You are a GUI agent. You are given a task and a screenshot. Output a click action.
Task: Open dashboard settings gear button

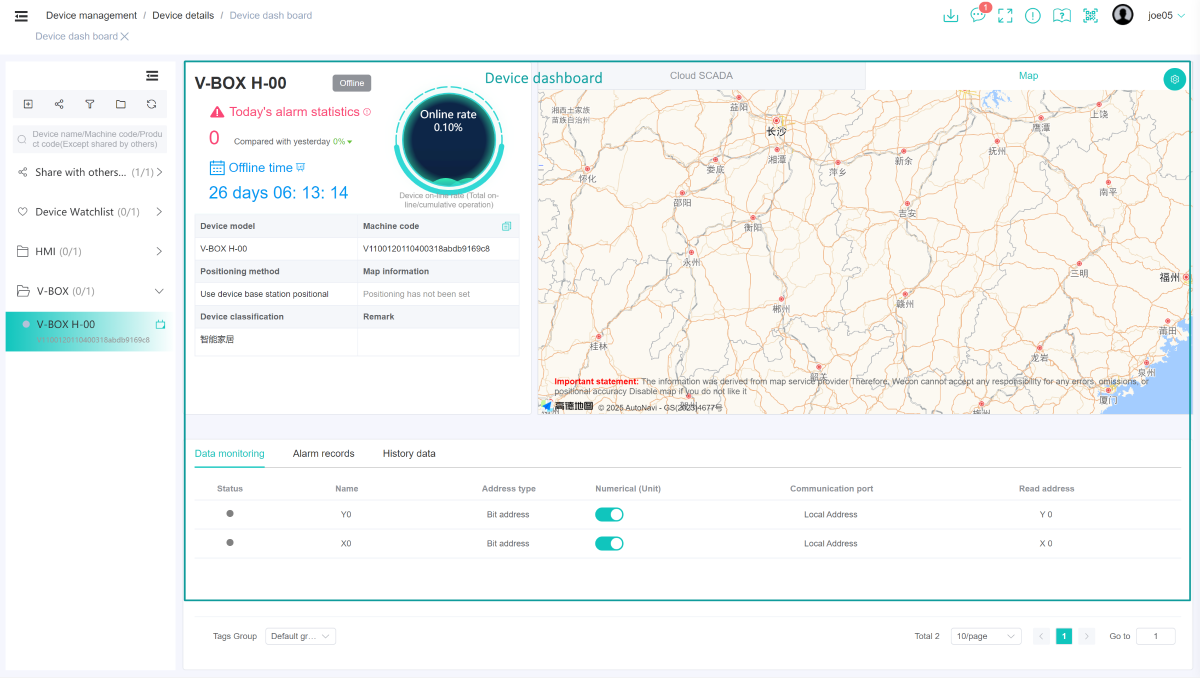coord(1174,79)
